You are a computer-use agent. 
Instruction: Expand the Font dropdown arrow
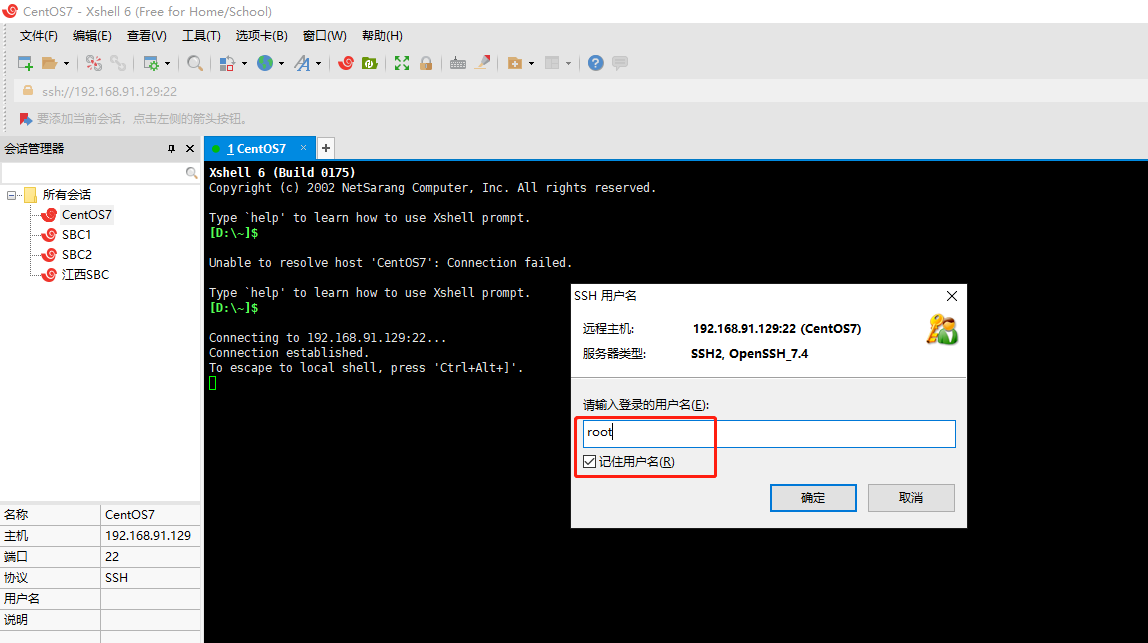(x=318, y=64)
